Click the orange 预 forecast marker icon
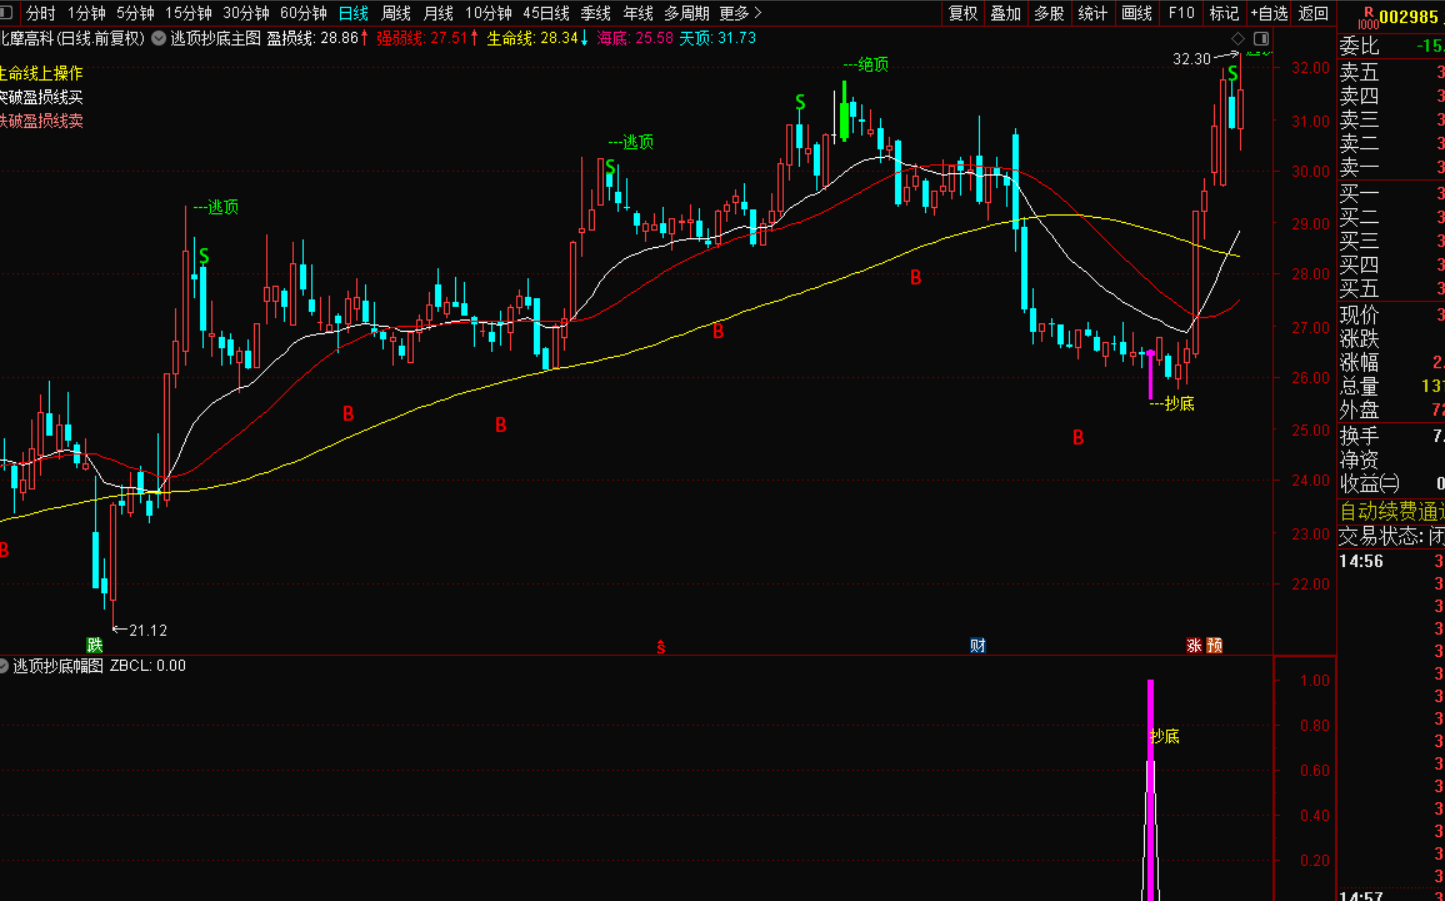 1214,645
